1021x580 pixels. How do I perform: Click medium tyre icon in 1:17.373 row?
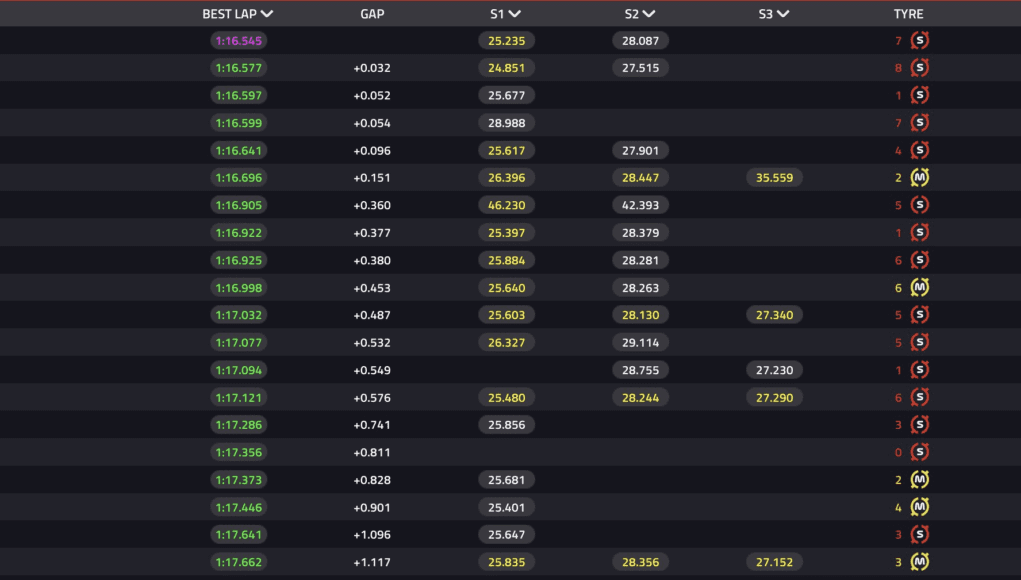point(919,480)
